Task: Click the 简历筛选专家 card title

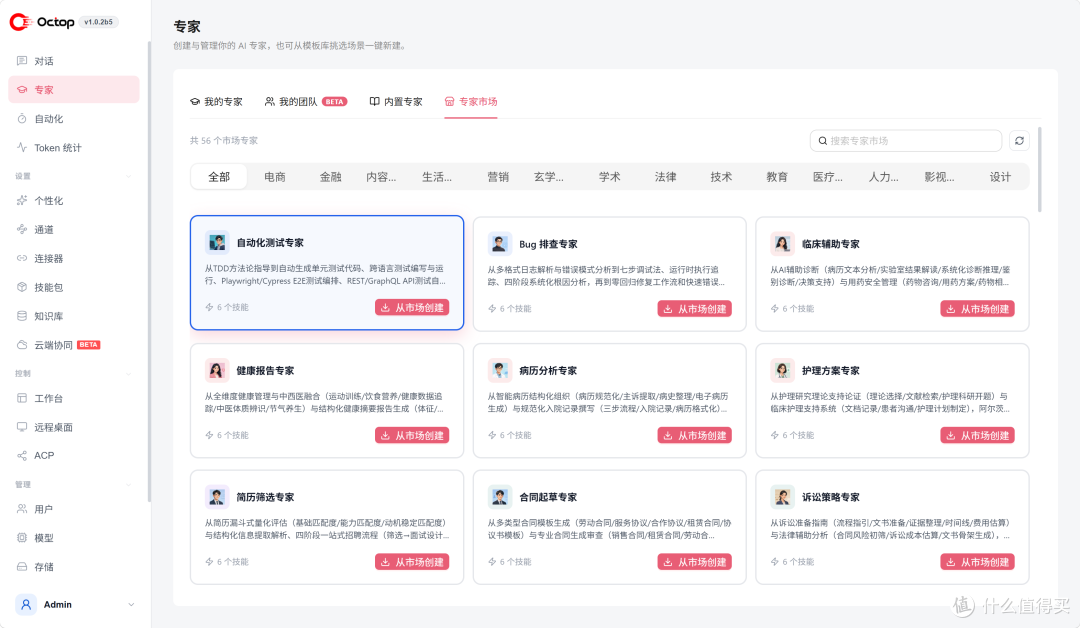Action: coord(265,497)
